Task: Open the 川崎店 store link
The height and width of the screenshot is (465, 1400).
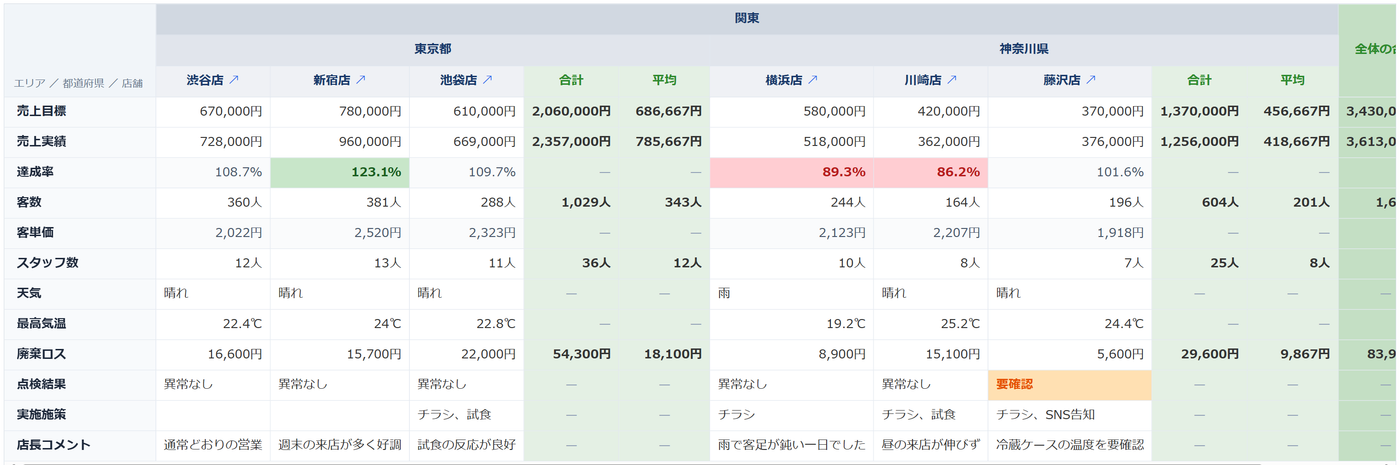Action: (931, 80)
